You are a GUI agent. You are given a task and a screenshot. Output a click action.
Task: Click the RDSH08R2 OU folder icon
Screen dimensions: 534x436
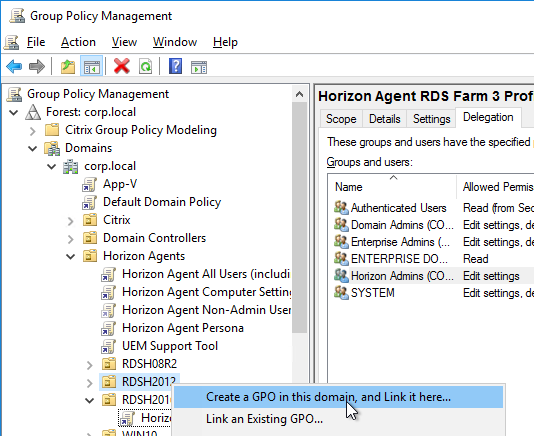(x=109, y=364)
